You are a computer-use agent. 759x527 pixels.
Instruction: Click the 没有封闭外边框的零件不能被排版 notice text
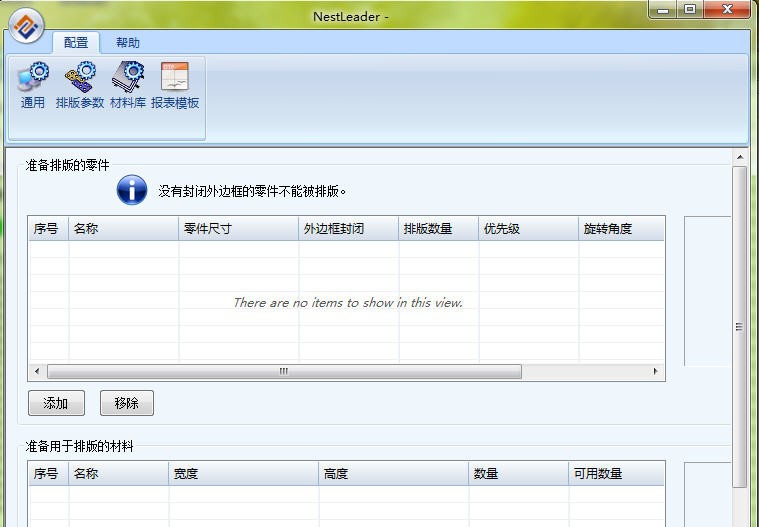[x=252, y=191]
